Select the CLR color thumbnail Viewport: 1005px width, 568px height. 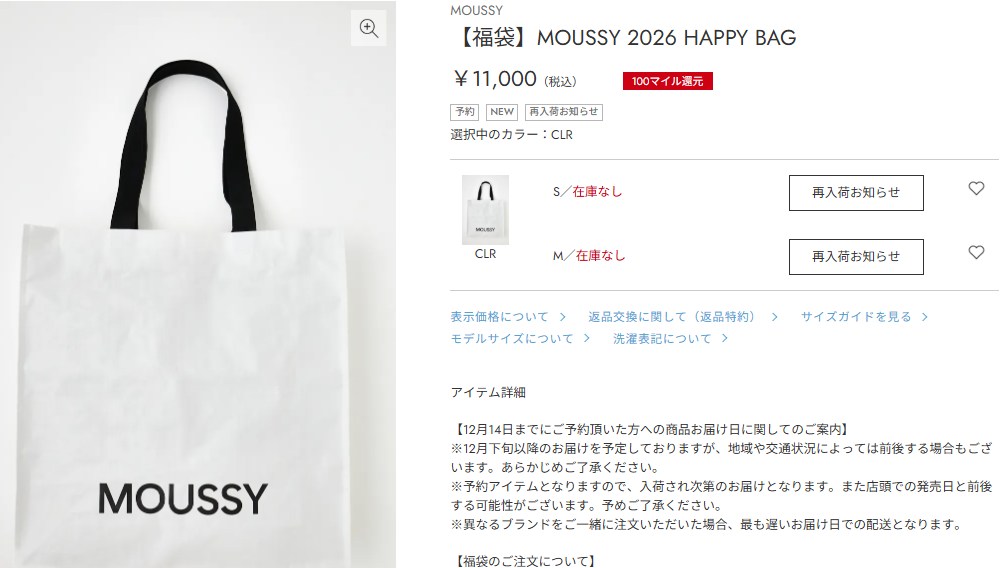[485, 210]
